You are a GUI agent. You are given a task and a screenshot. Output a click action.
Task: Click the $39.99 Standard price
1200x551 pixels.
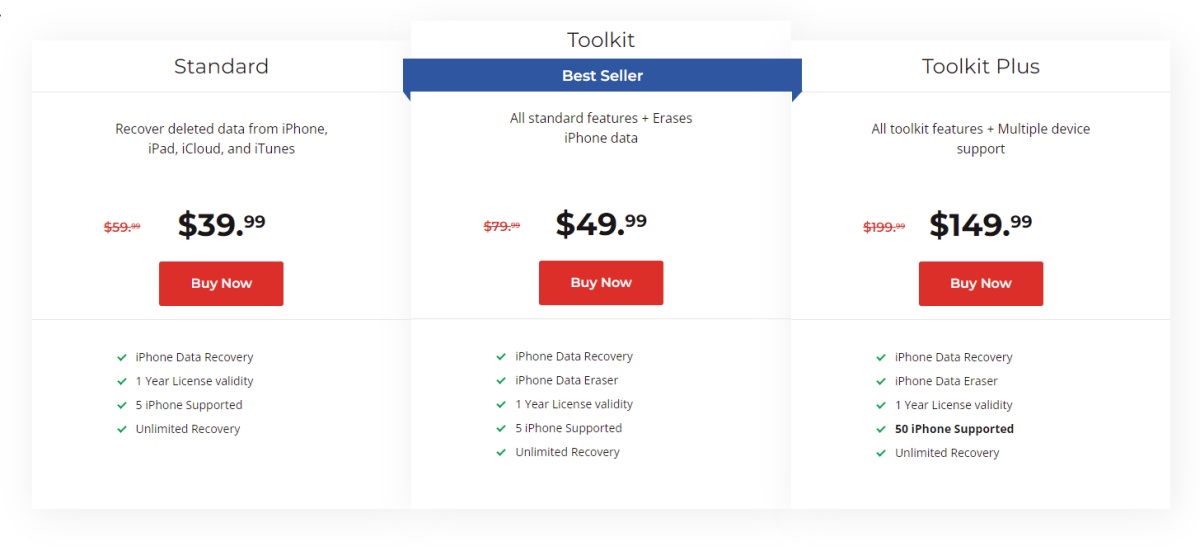pyautogui.click(x=222, y=224)
